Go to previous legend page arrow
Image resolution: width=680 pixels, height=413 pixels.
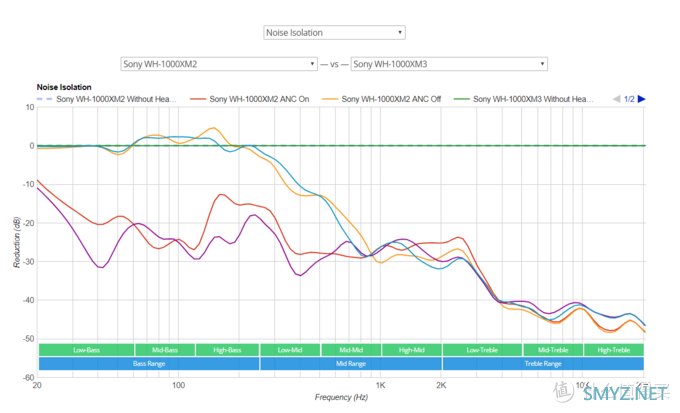(616, 99)
